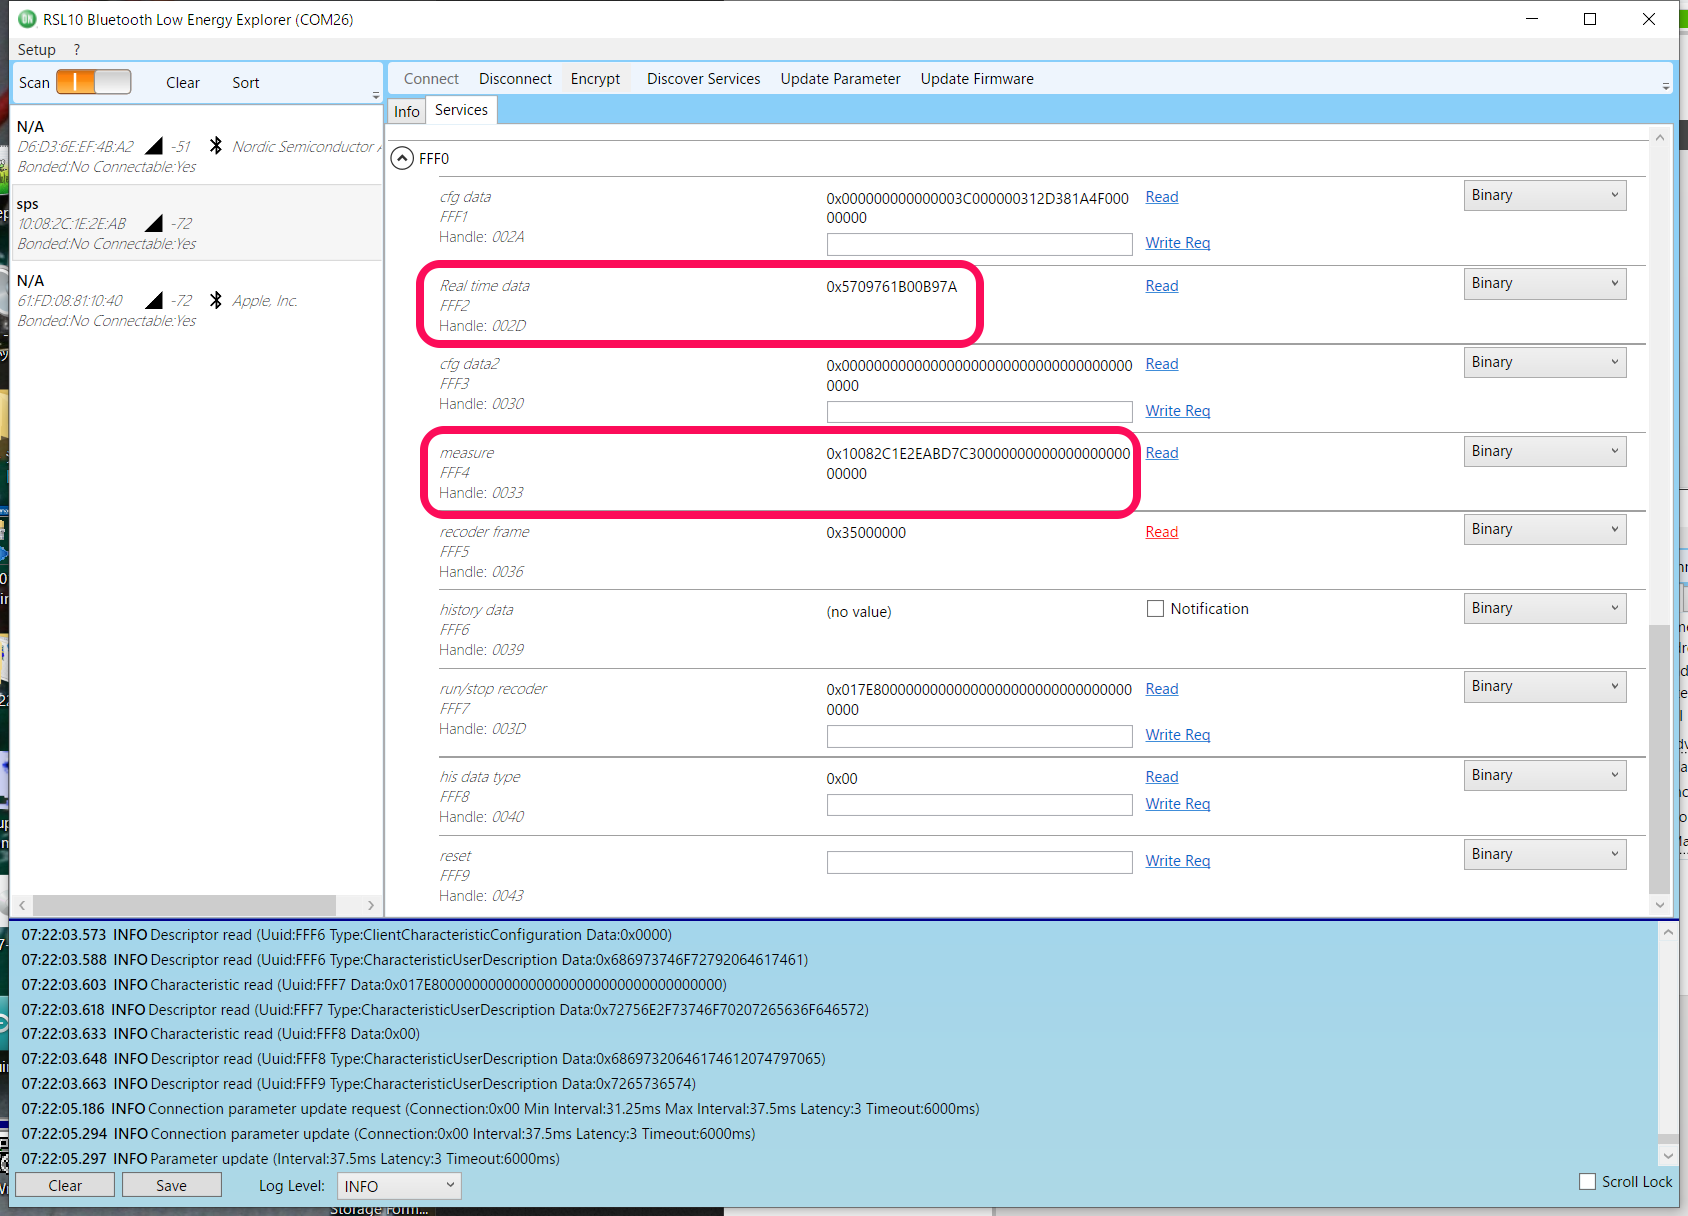Enable the history data Notification checkbox
Viewport: 1688px width, 1216px height.
tap(1155, 609)
